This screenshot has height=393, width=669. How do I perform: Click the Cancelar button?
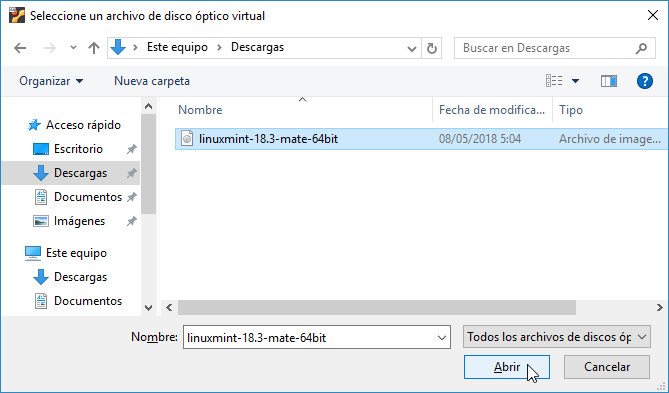(607, 367)
